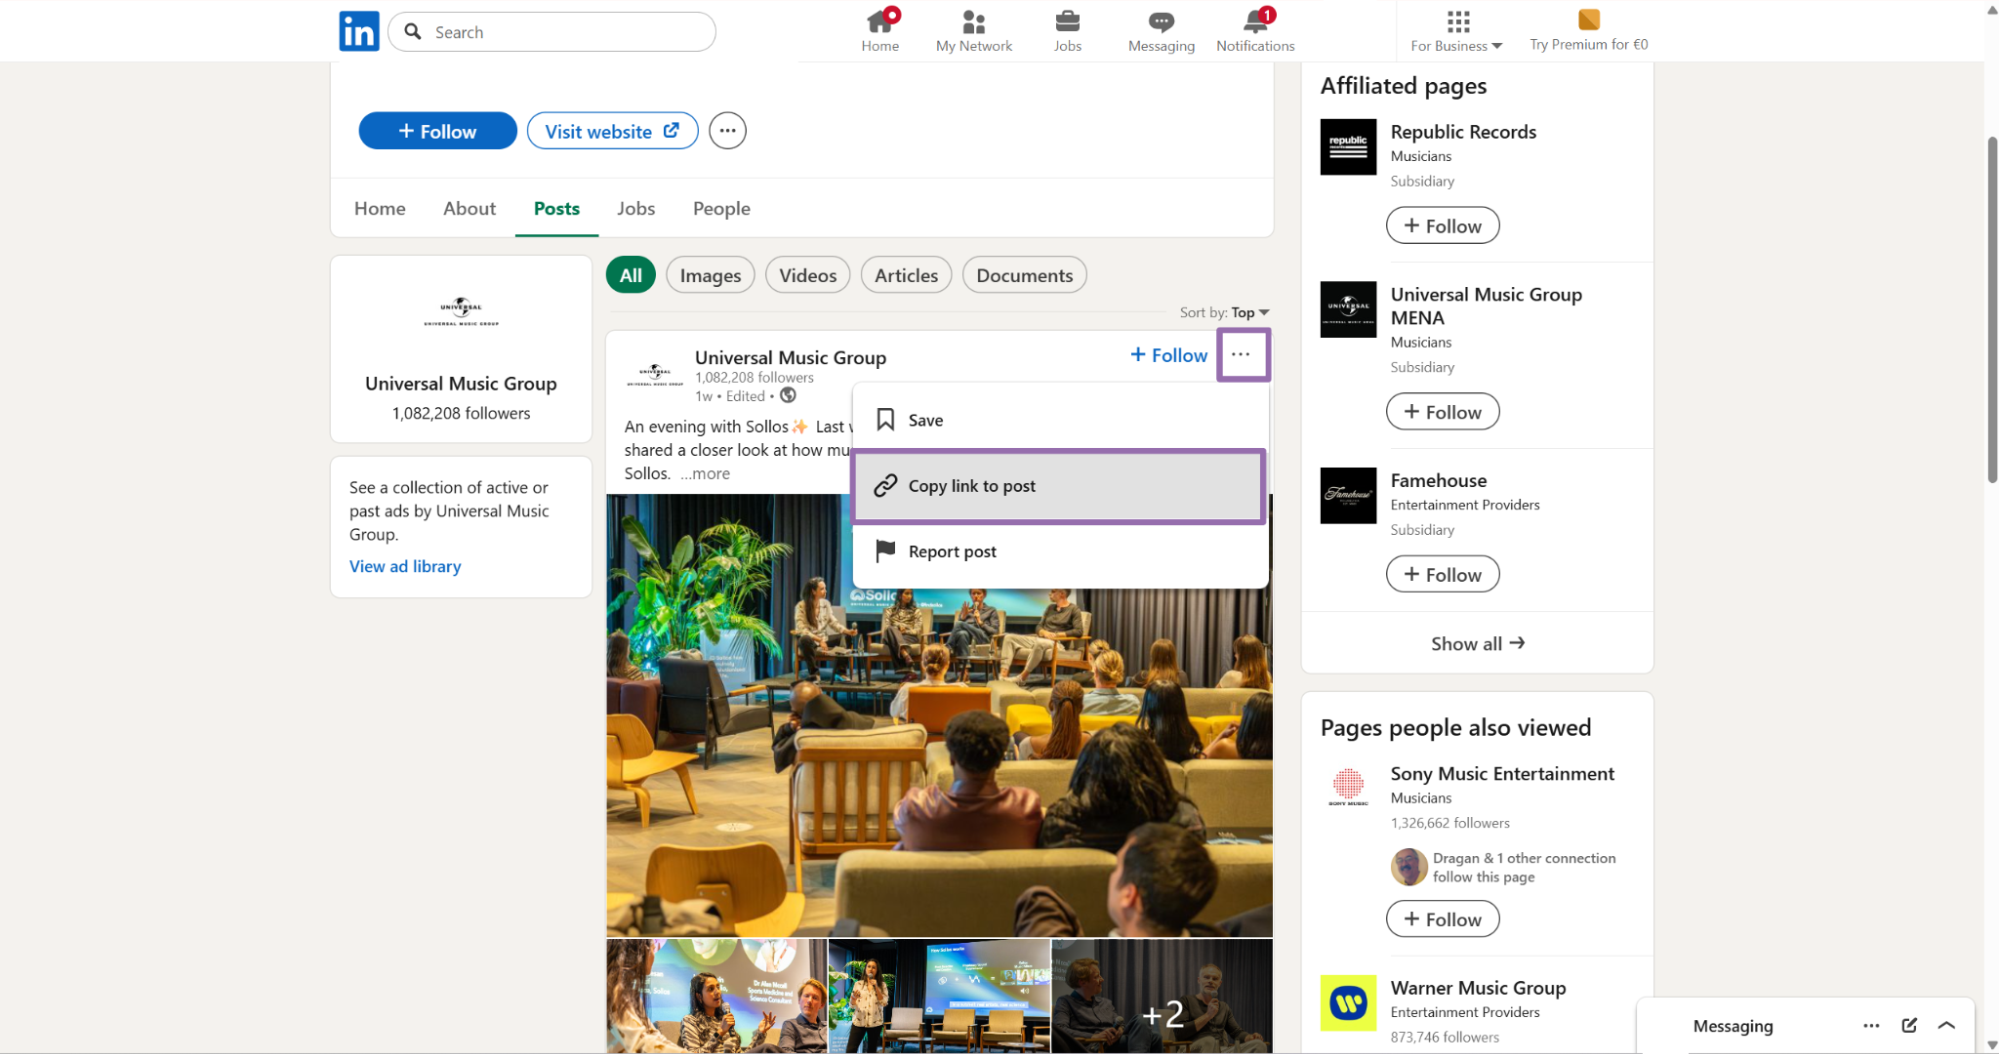Open Universal Music Group MENA page
The width and height of the screenshot is (1999, 1055).
point(1486,306)
